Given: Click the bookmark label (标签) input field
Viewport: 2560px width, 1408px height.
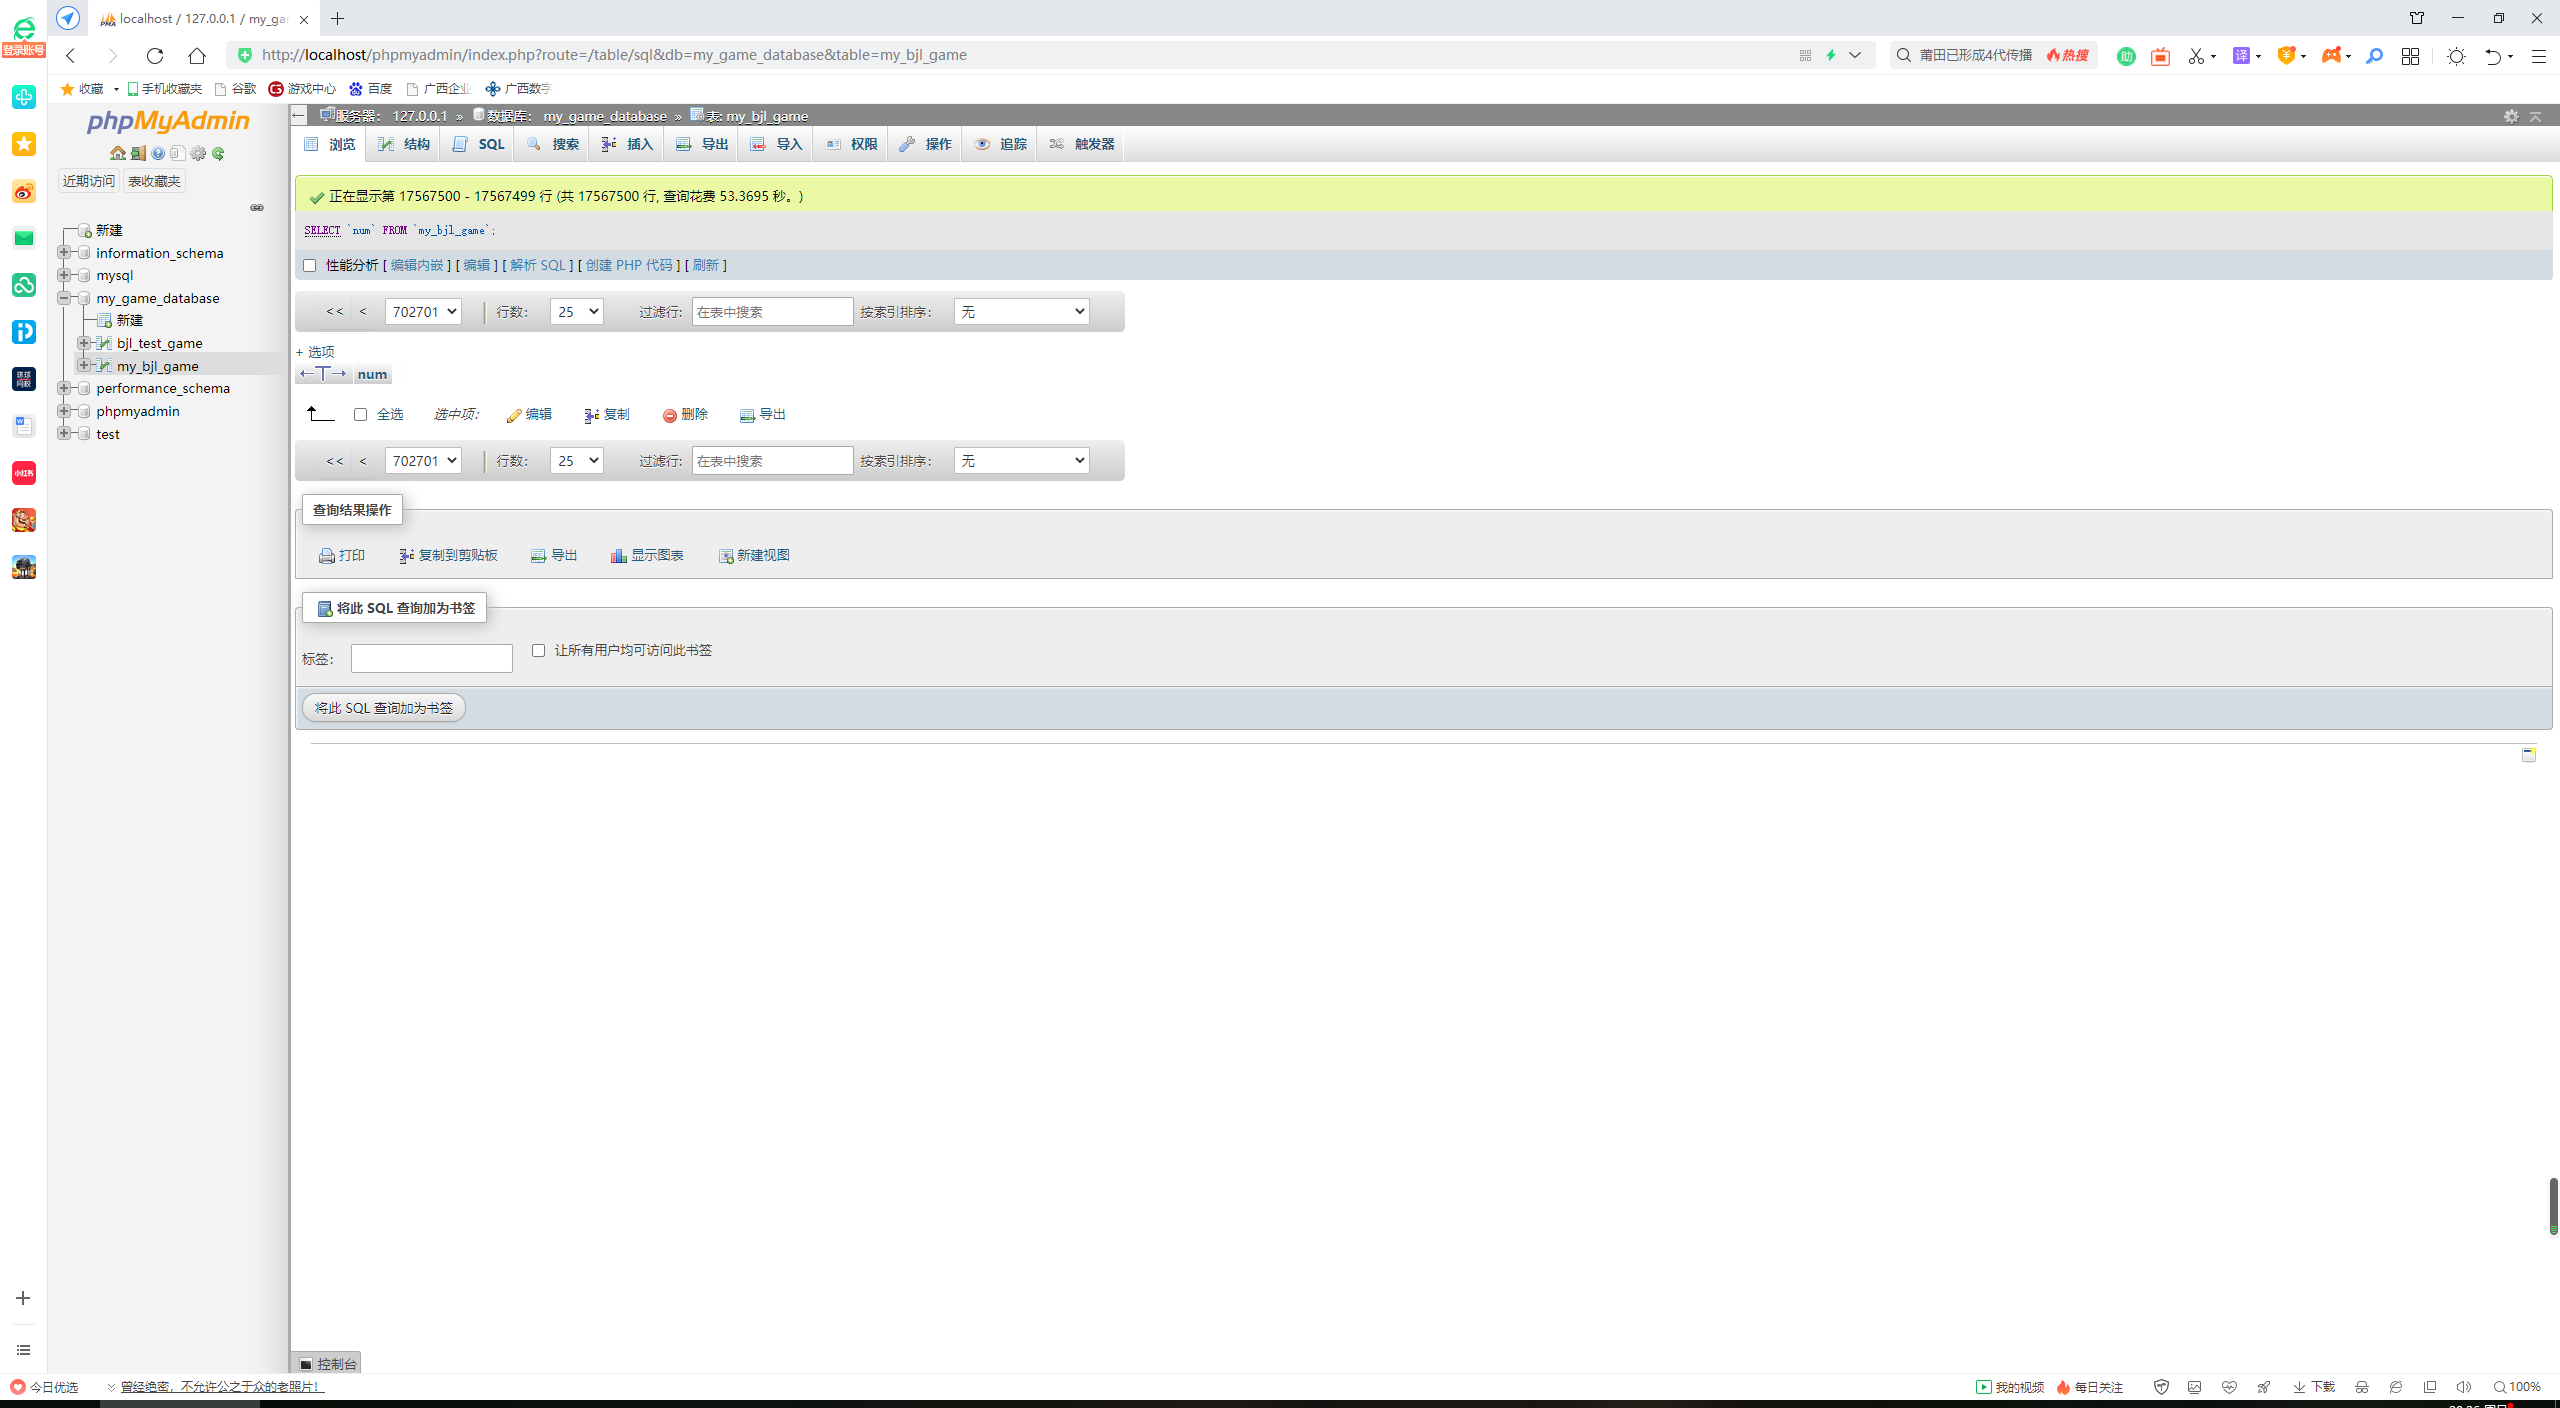Looking at the screenshot, I should click(x=432, y=658).
